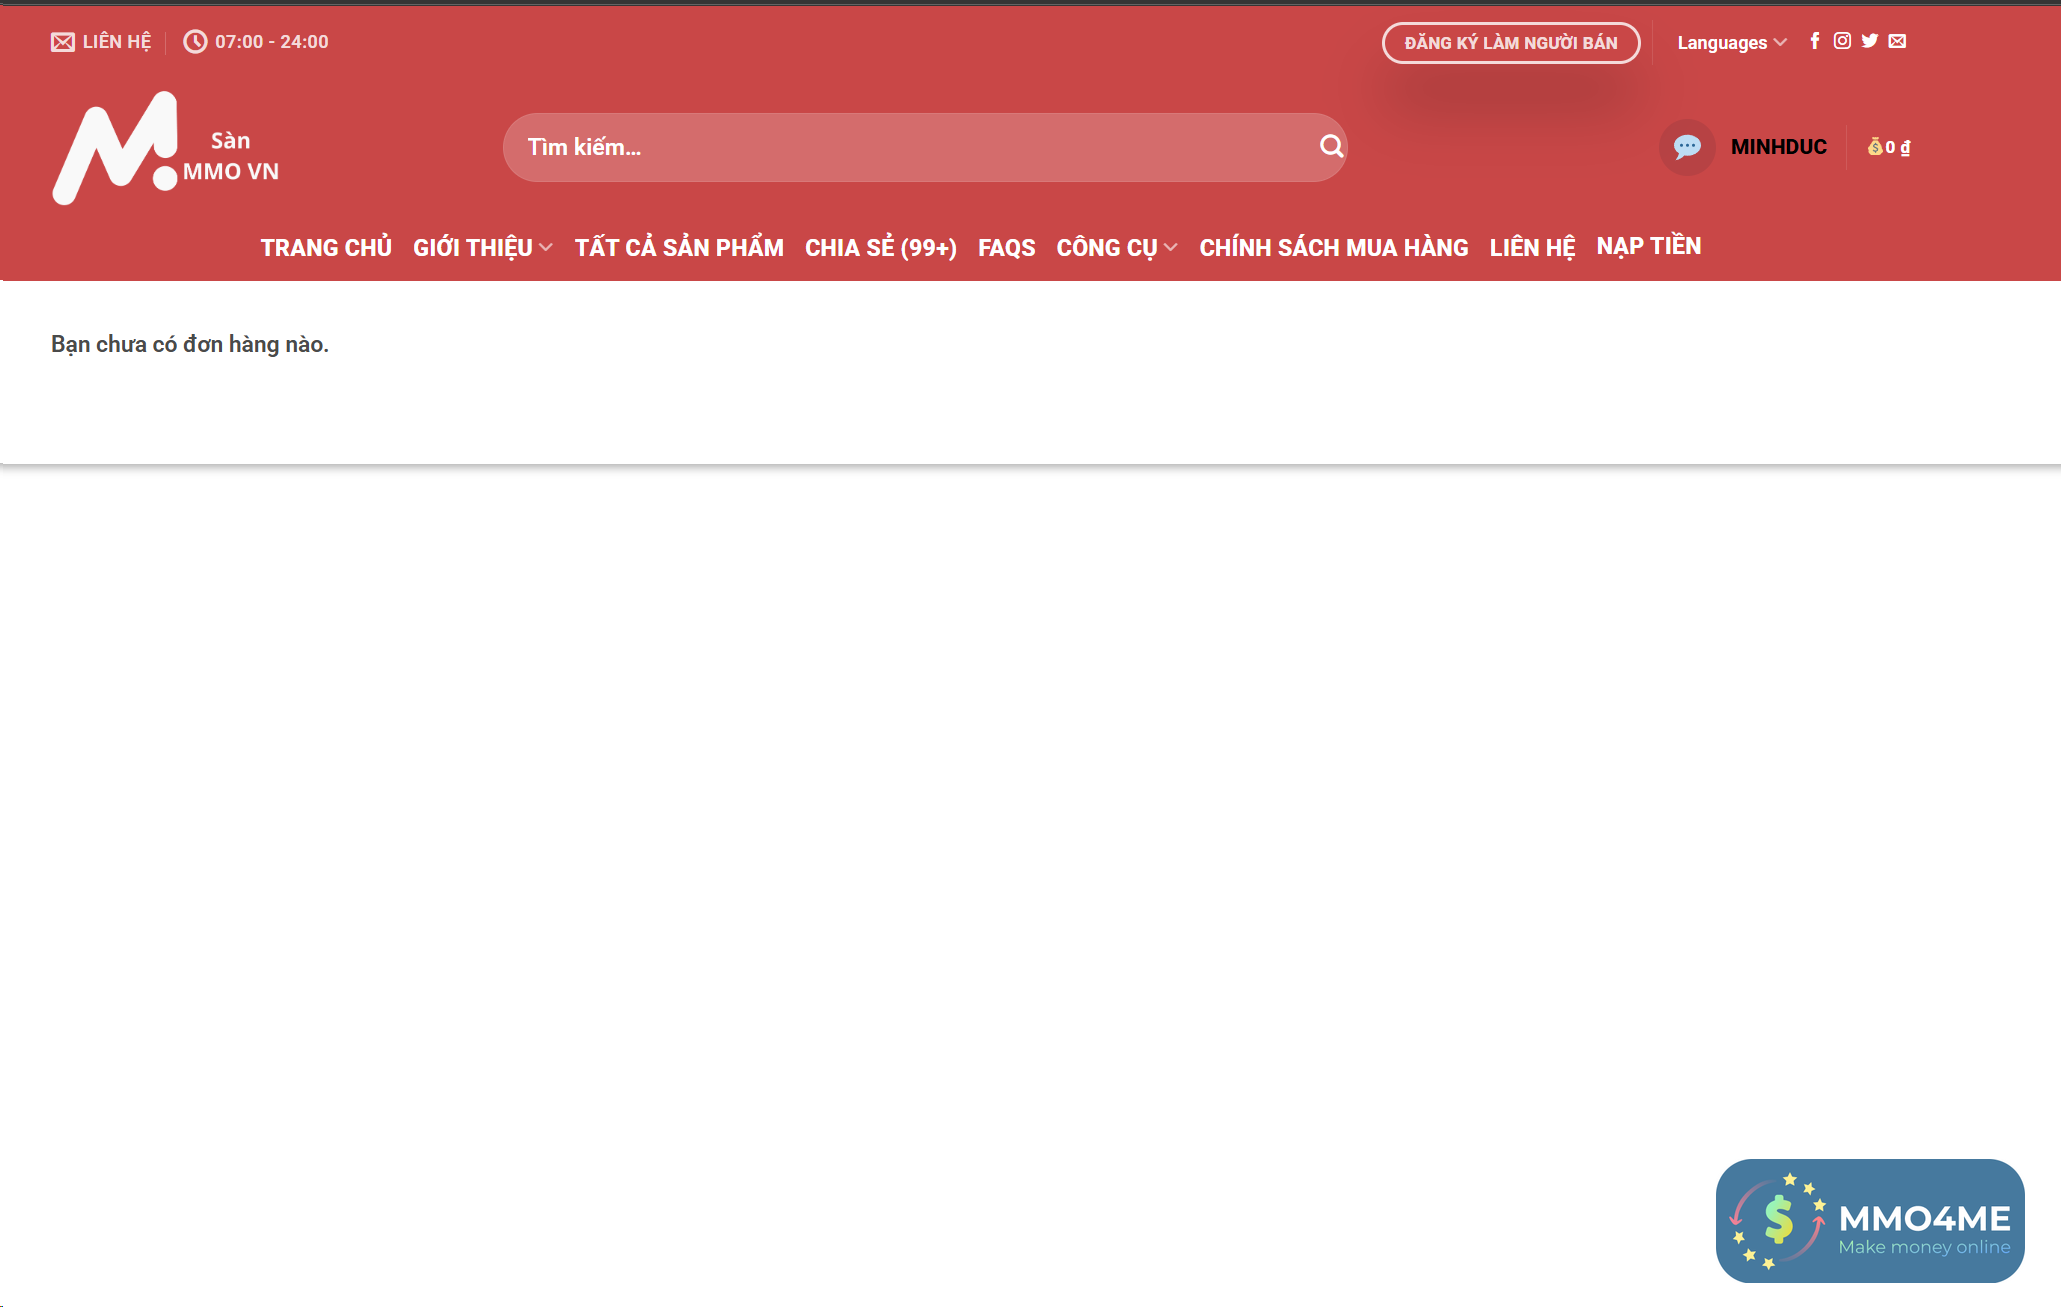Open the Twitter social icon
This screenshot has width=2061, height=1307.
point(1870,41)
